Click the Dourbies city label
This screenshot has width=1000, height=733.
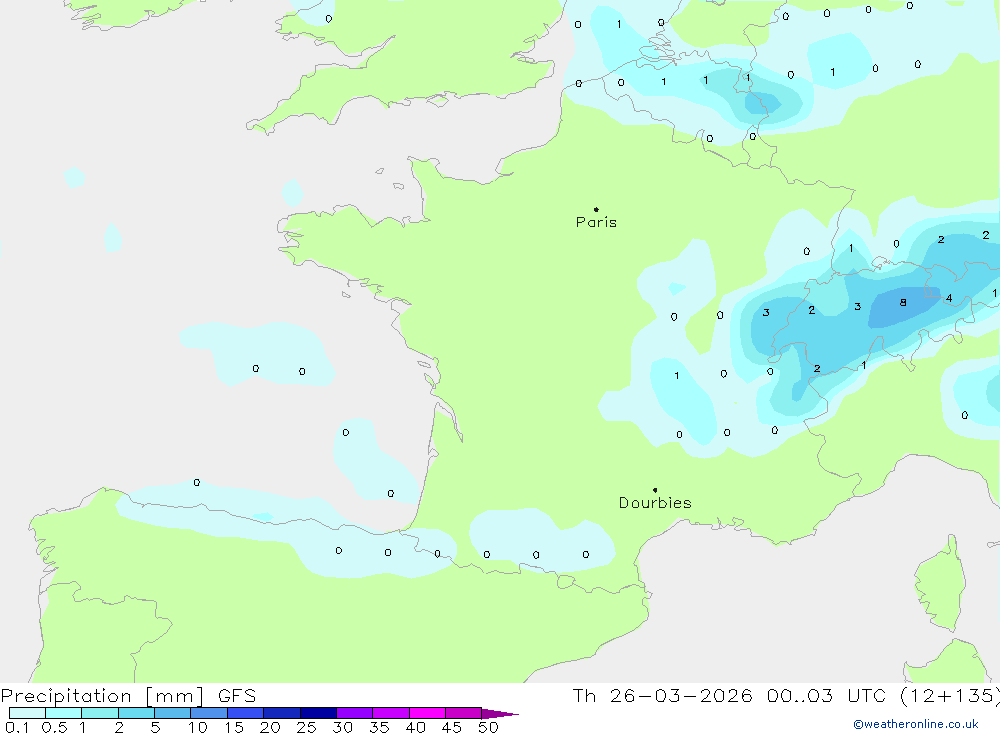pos(655,503)
